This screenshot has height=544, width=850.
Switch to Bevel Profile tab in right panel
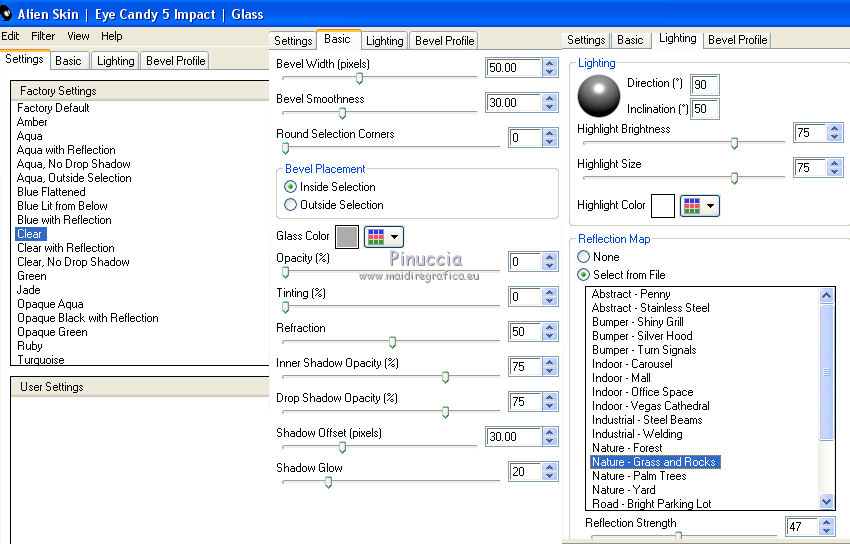(737, 40)
